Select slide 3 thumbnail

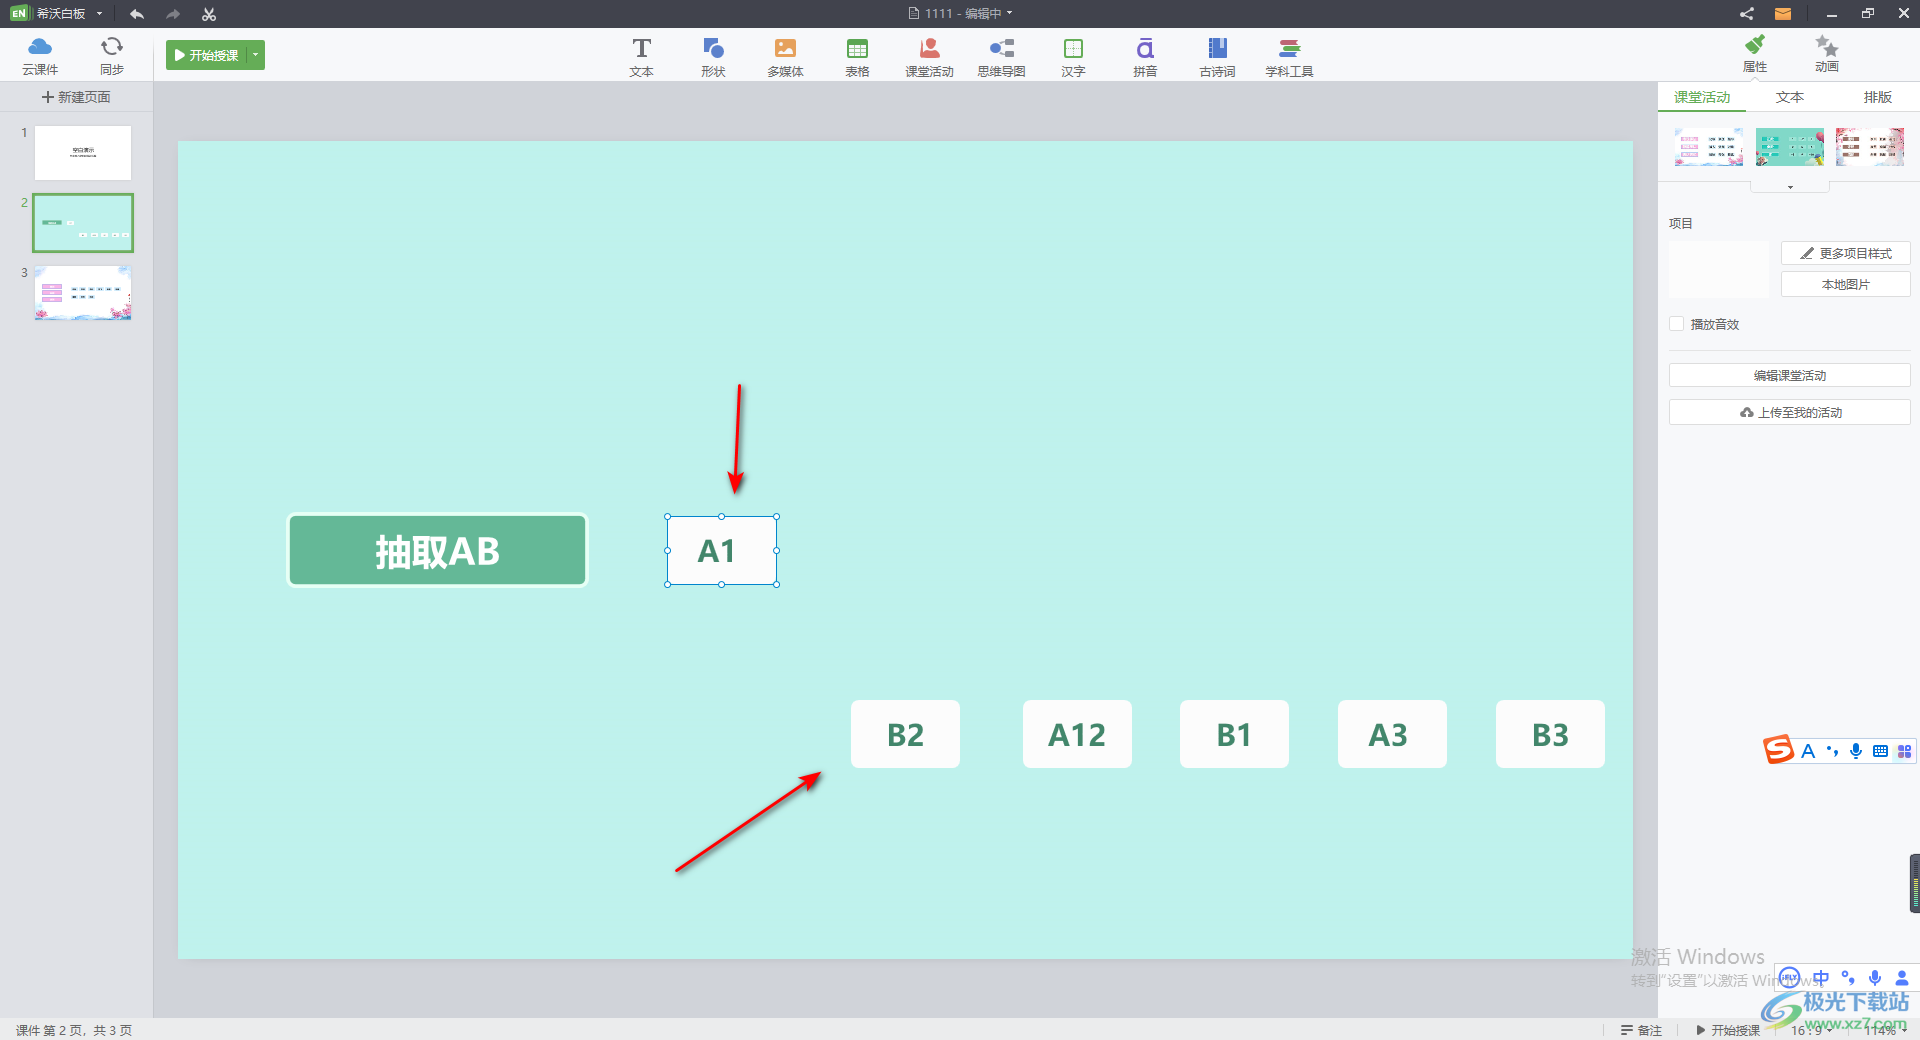[83, 293]
